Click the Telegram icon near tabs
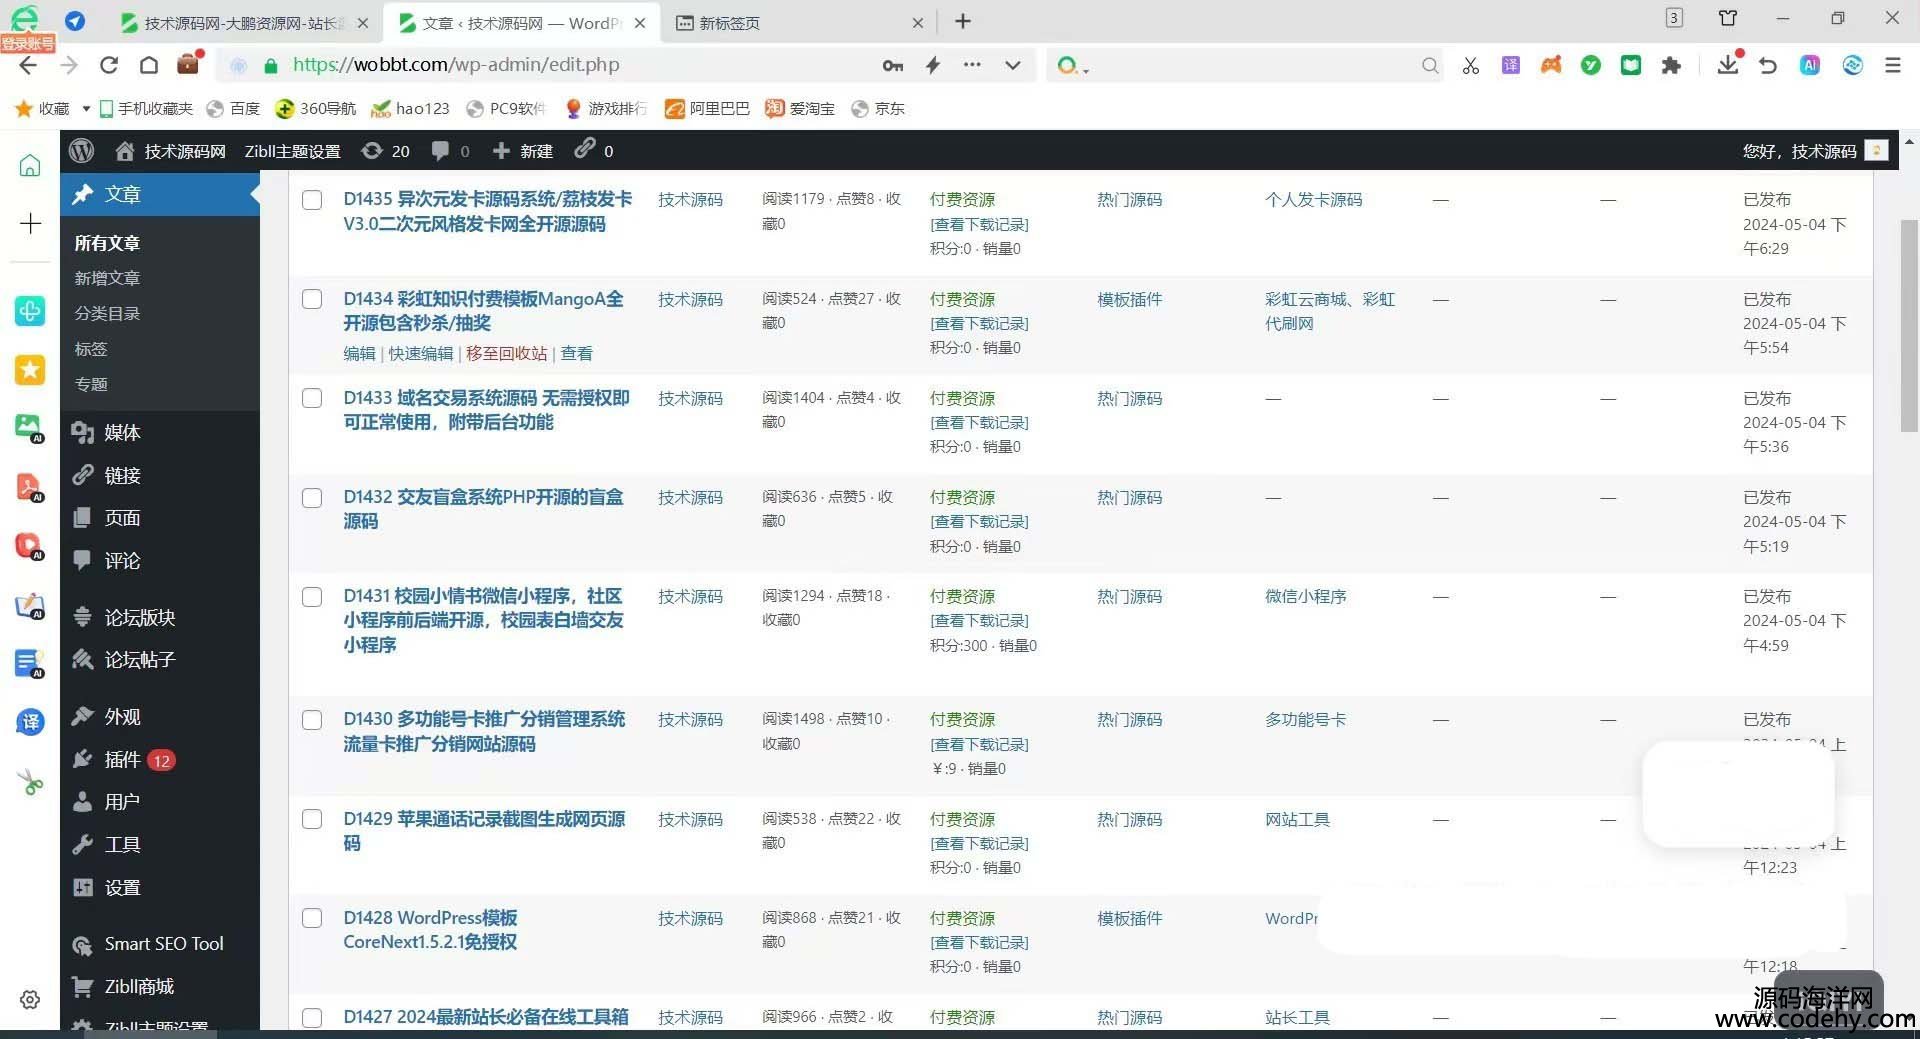 click(x=75, y=21)
